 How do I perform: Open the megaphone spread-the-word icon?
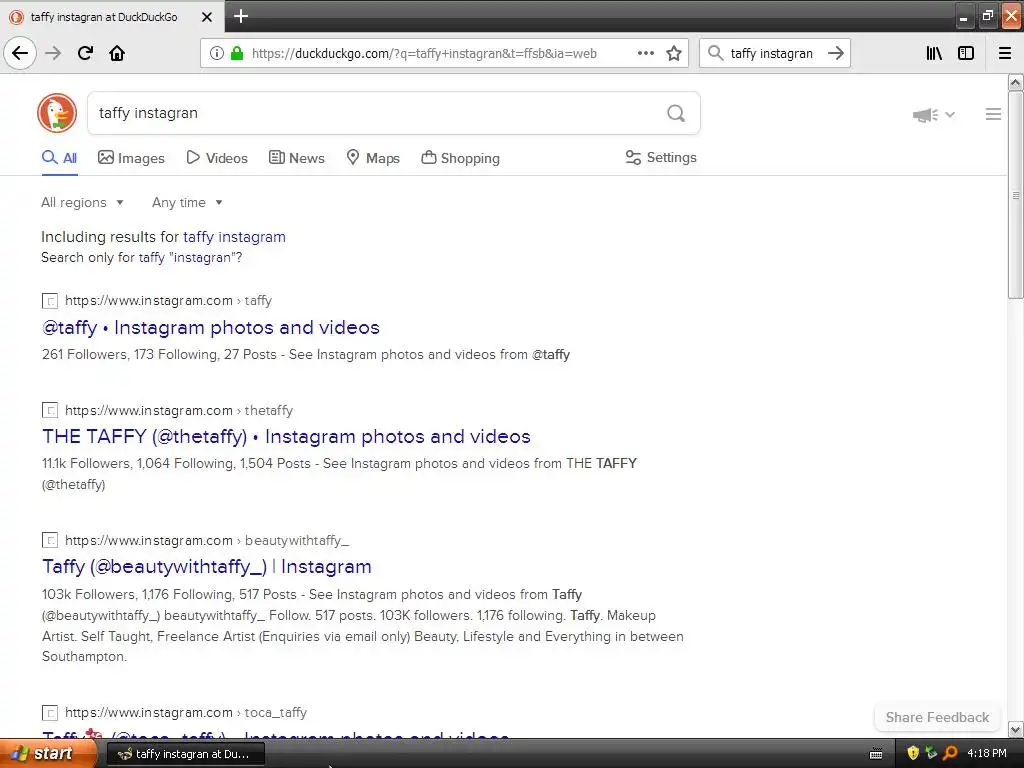[925, 115]
